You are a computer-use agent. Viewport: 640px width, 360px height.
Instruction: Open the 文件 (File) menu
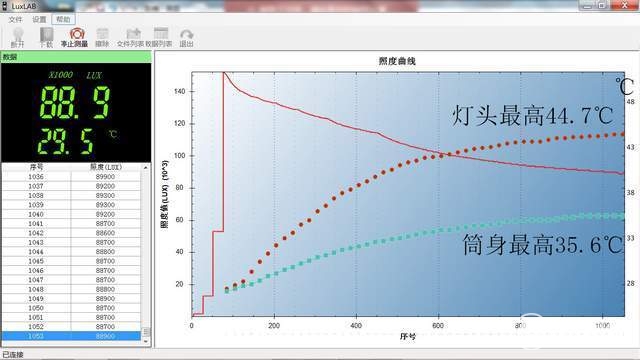tap(15, 19)
